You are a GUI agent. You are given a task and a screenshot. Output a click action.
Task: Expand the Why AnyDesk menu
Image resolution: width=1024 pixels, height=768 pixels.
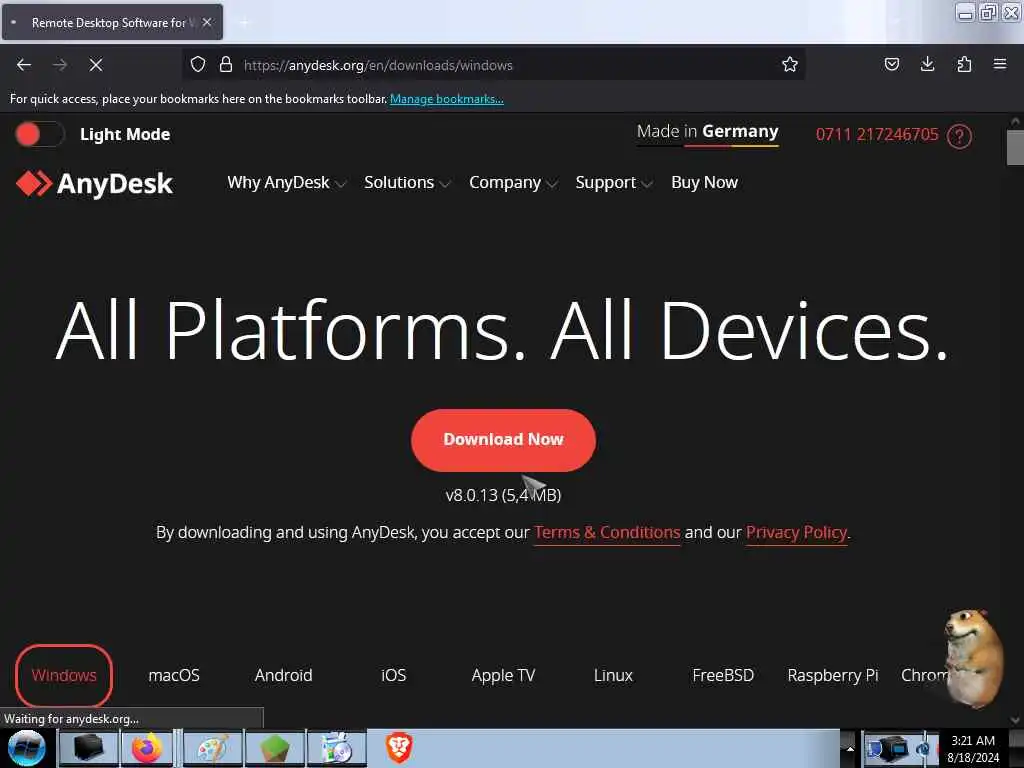(x=286, y=183)
